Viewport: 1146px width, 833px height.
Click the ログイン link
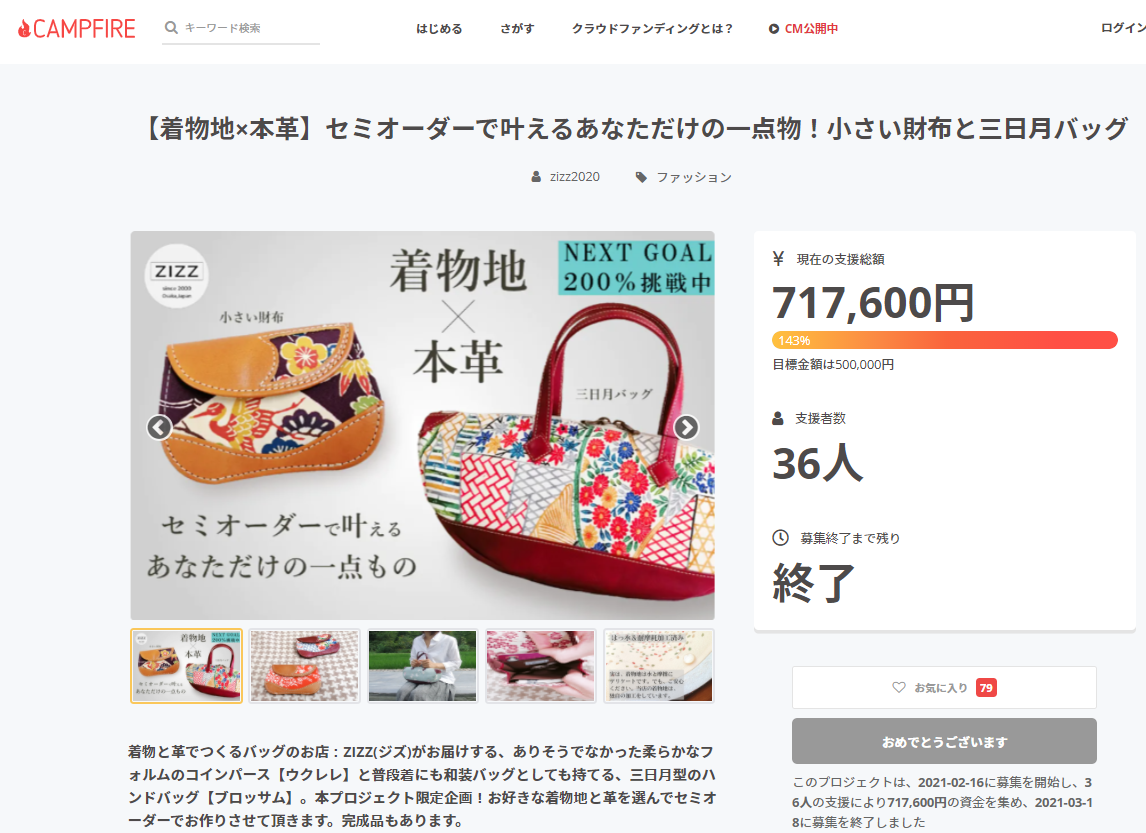click(1123, 28)
